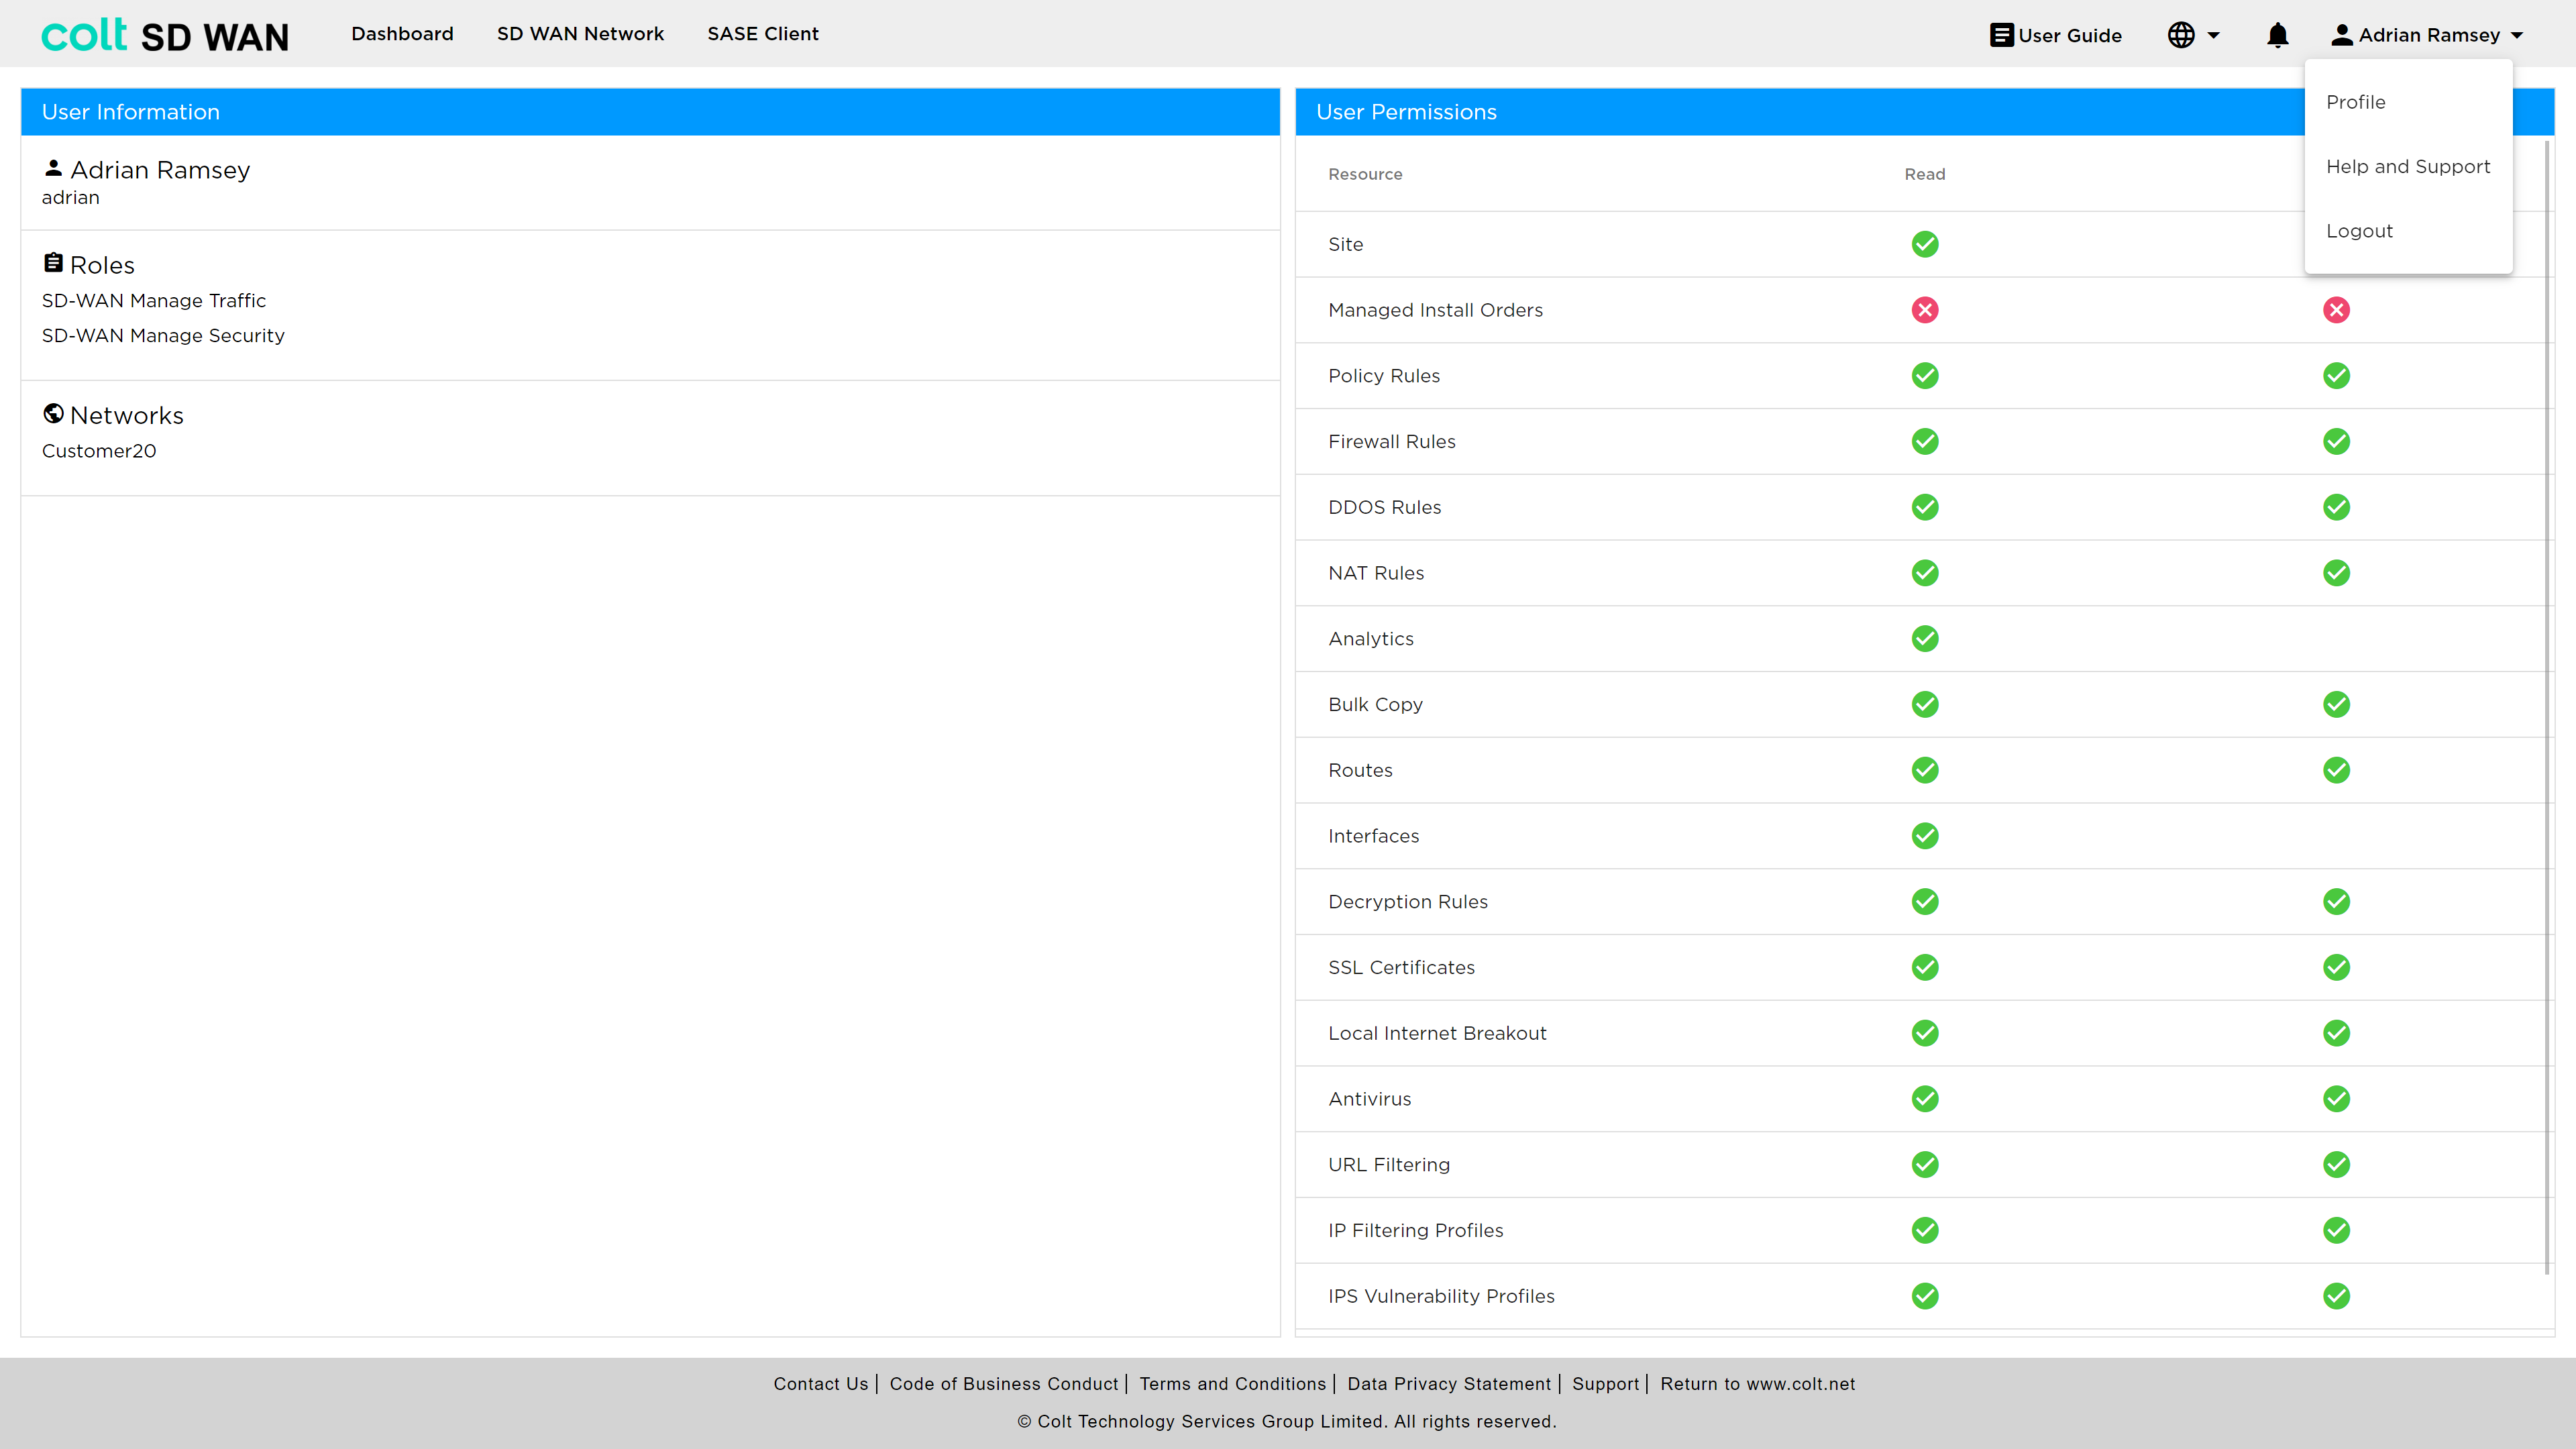Open the Terms and Conditions link
Viewport: 2576px width, 1449px height.
click(1232, 1384)
